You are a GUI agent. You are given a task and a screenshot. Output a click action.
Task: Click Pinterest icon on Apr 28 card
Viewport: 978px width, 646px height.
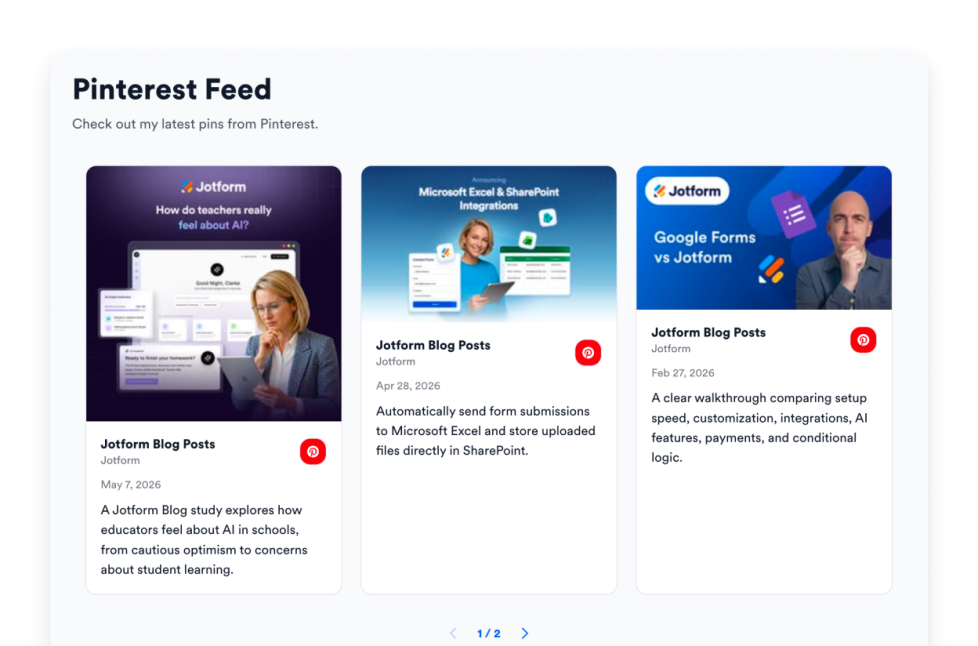pos(588,352)
